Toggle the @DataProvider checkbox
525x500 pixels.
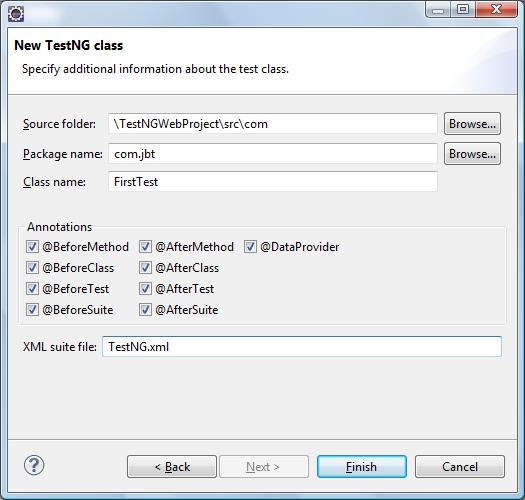click(250, 247)
